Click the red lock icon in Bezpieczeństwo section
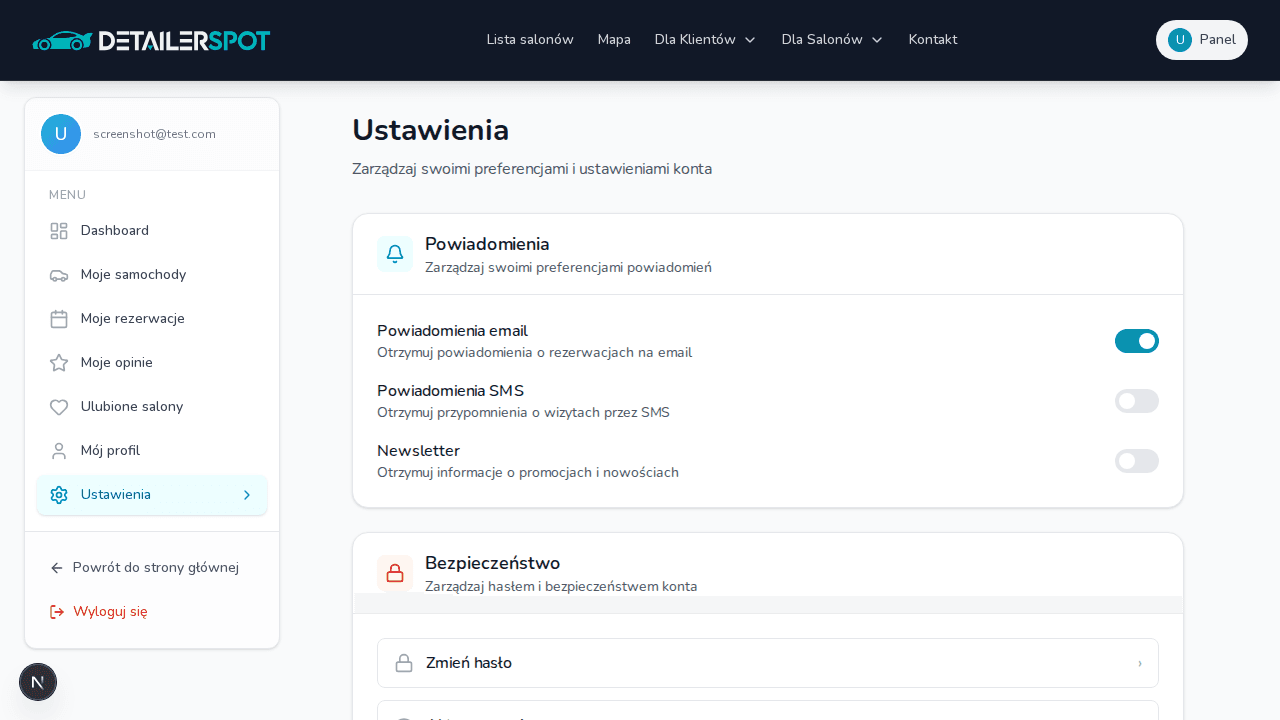This screenshot has width=1280, height=720. click(395, 573)
